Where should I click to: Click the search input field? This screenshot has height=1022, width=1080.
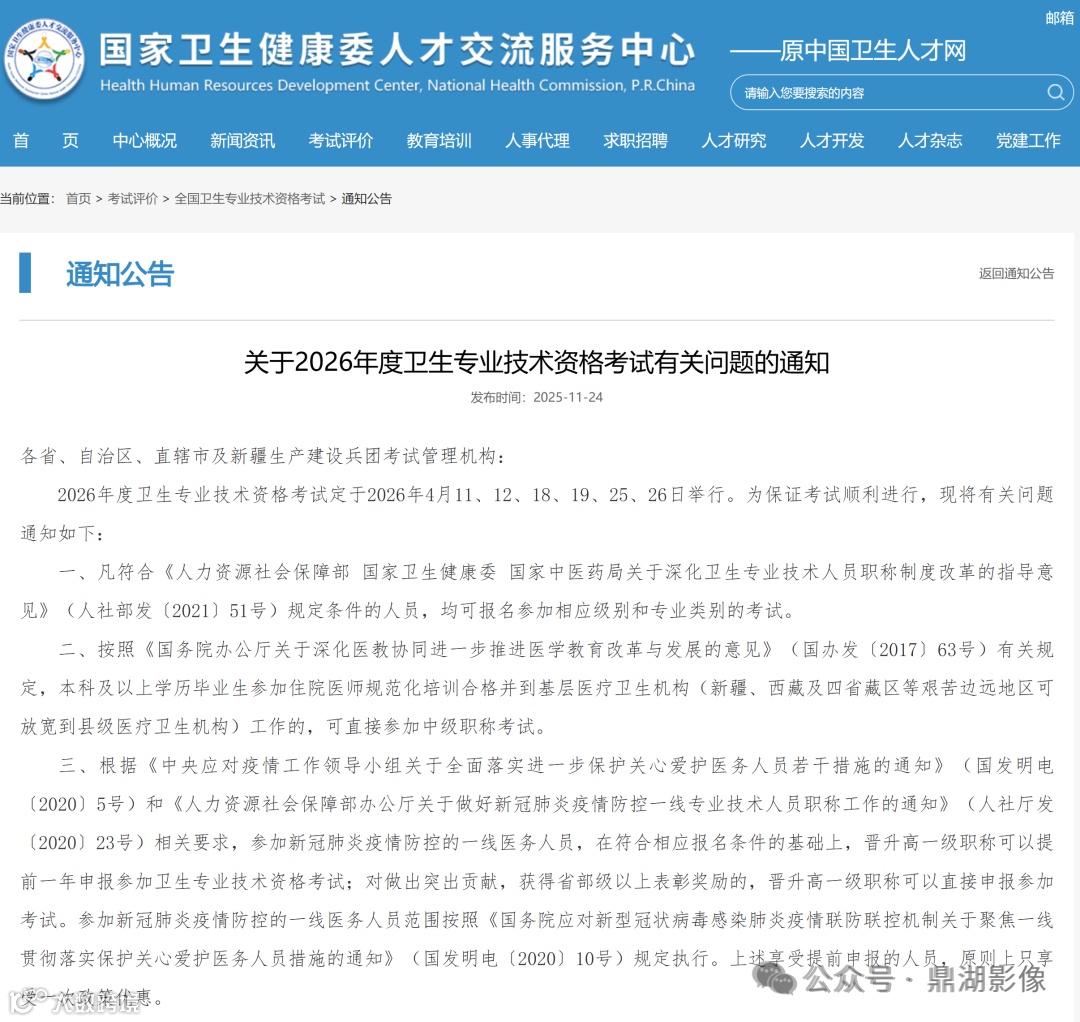901,92
